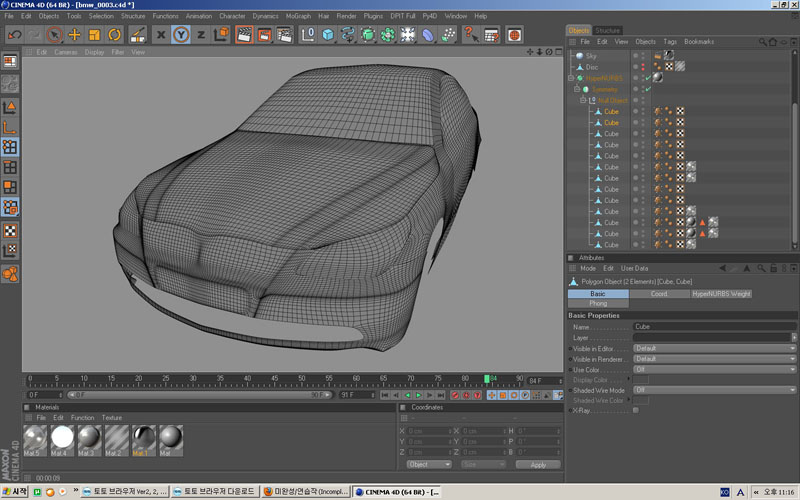Open the Plugins menu
The width and height of the screenshot is (800, 500).
(x=373, y=16)
